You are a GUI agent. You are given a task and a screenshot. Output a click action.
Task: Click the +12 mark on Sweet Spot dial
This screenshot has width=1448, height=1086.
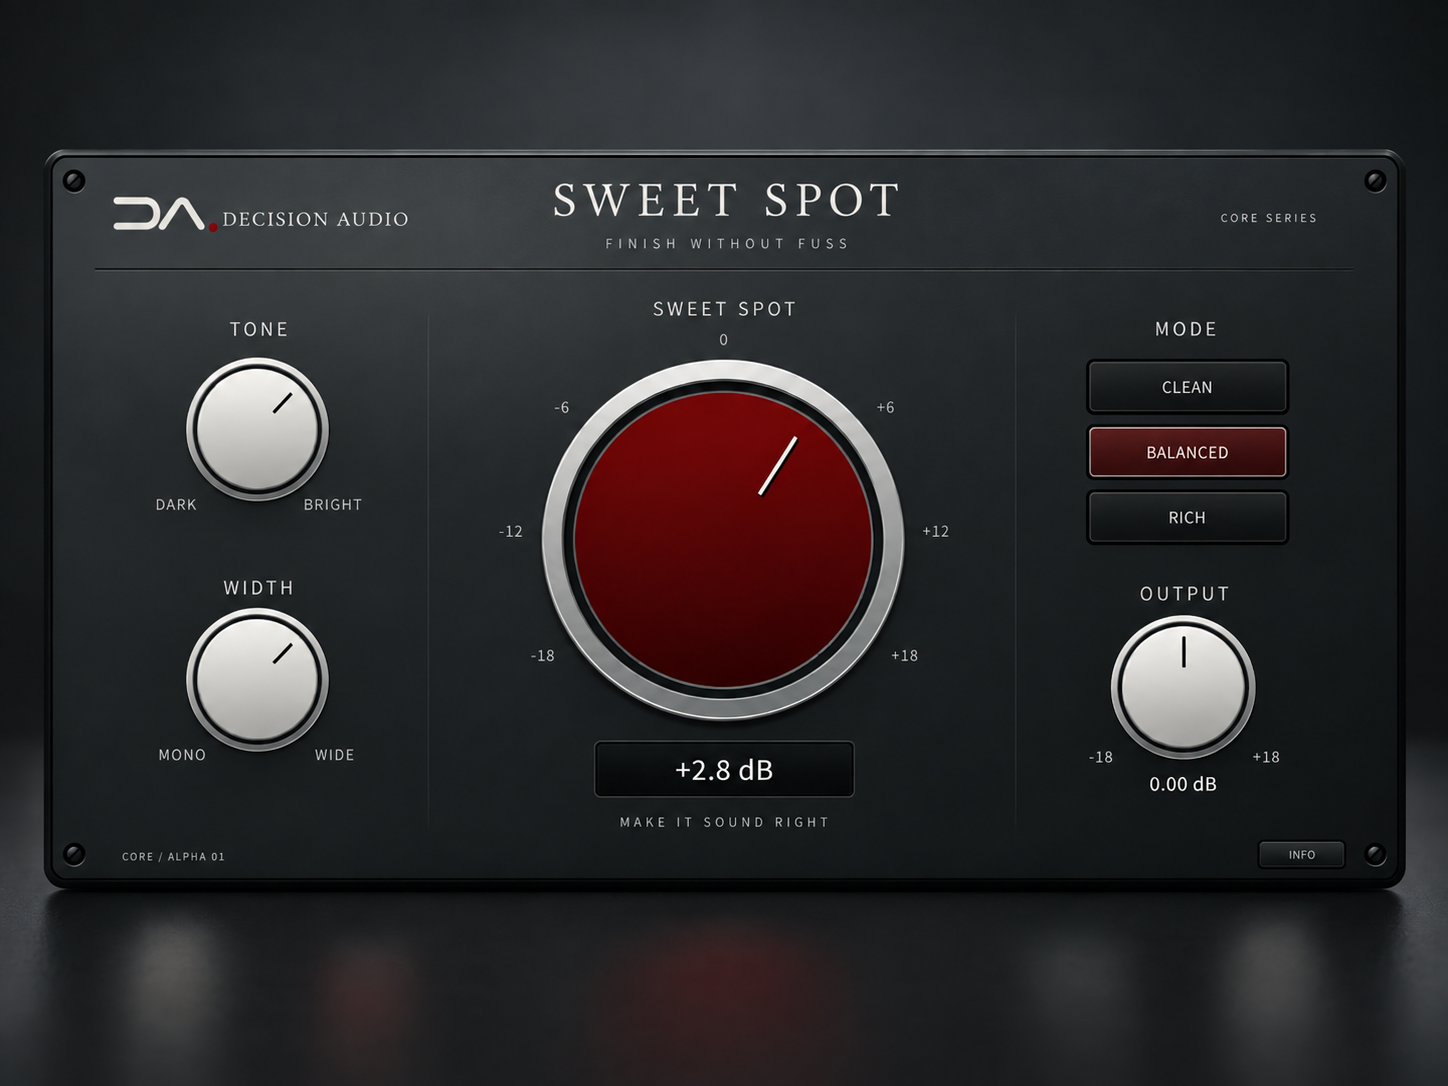click(935, 532)
